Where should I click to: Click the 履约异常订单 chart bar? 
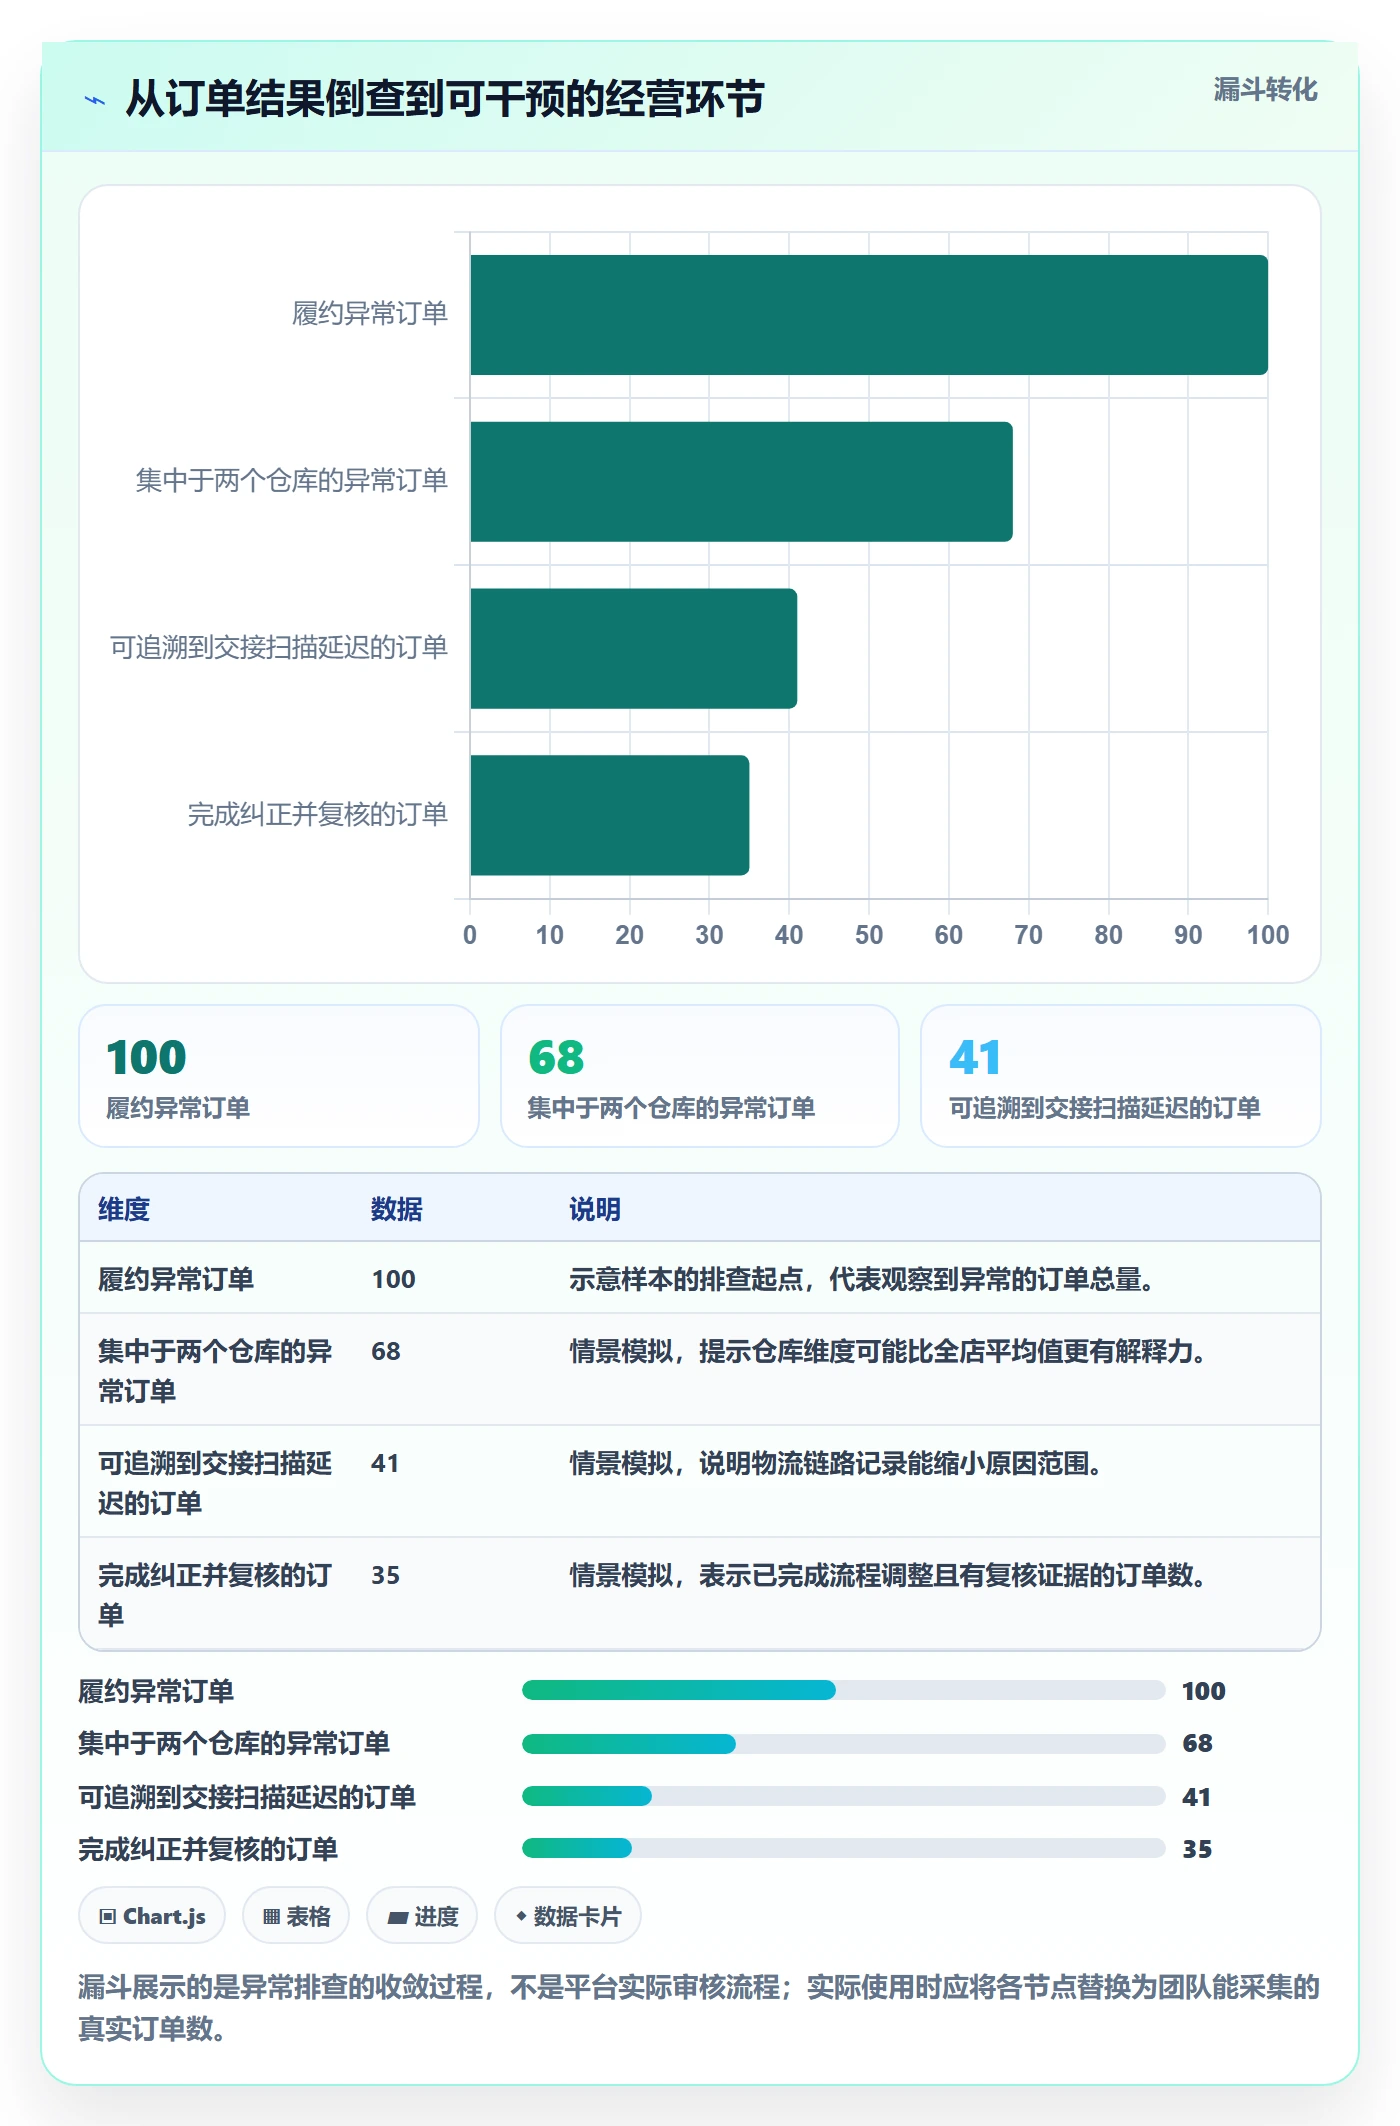point(869,315)
